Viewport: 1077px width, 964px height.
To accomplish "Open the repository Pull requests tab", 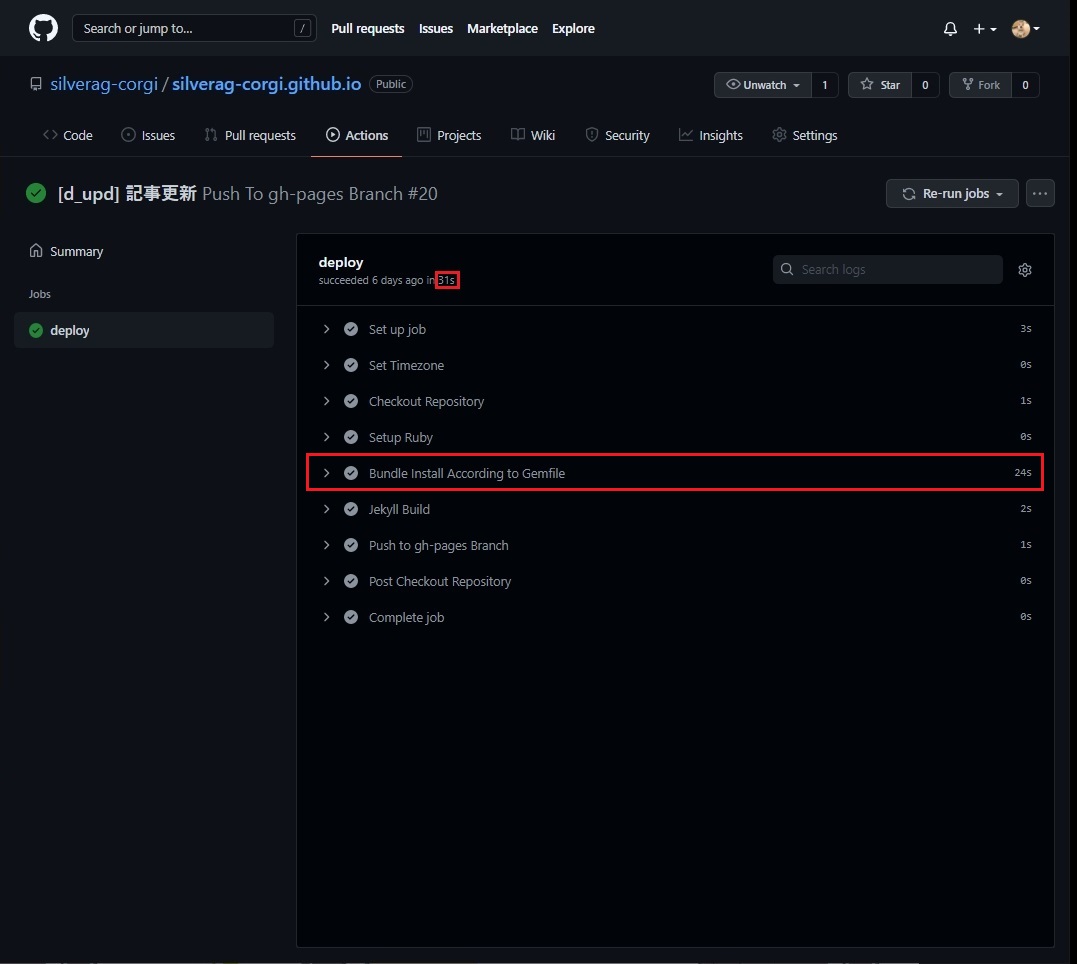I will coord(250,135).
